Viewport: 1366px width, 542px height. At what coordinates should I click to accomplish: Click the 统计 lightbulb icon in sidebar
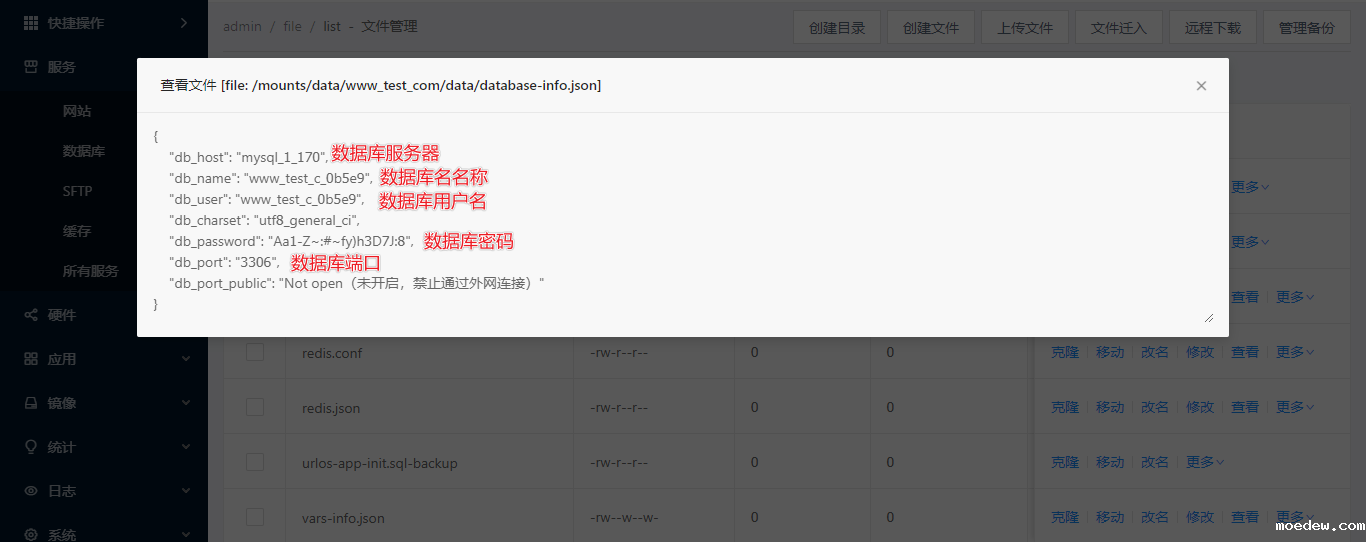tap(31, 447)
